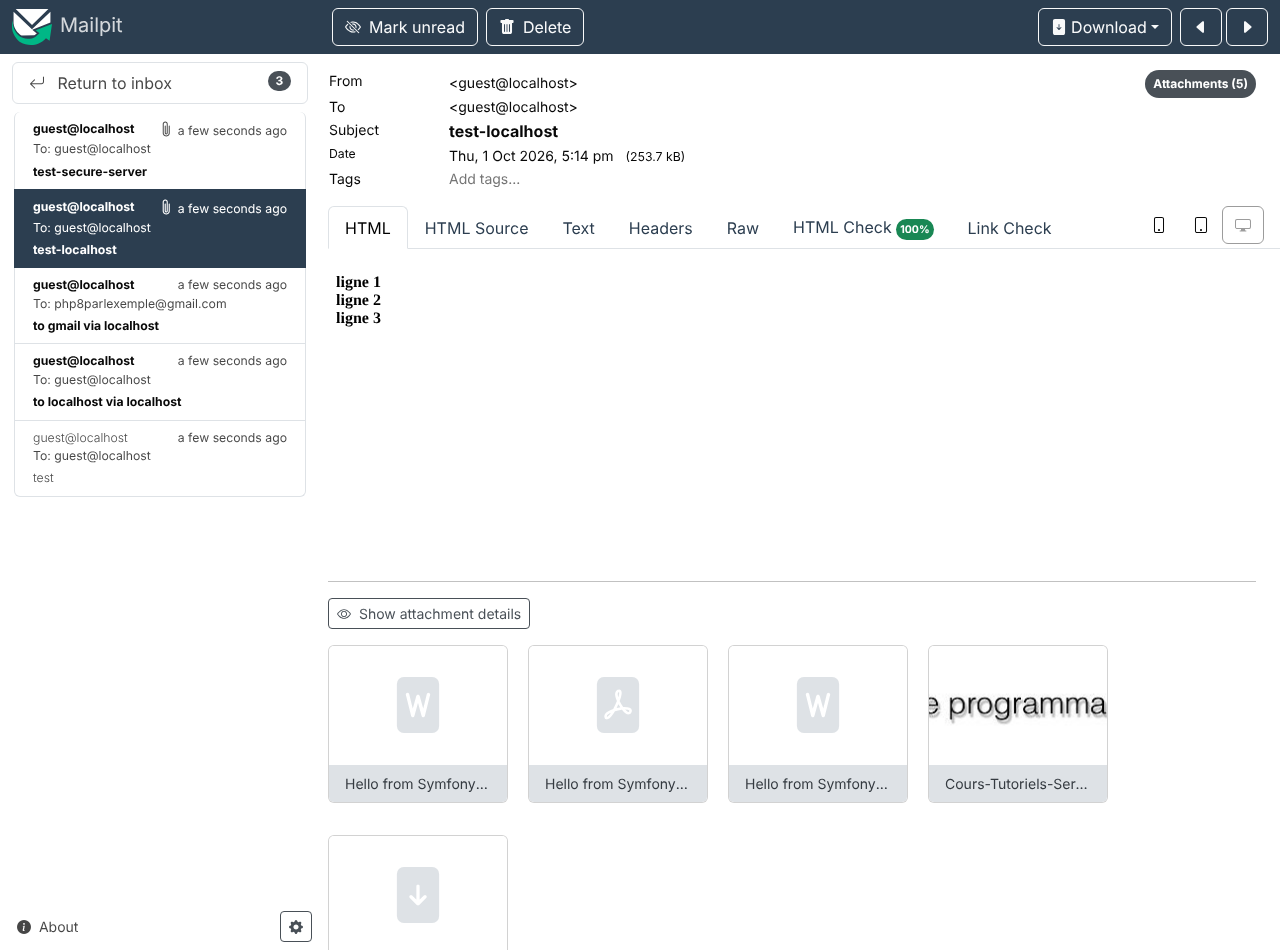Screen dimensions: 1280x950
Task: Click the unread count badge 3
Action: pyautogui.click(x=279, y=81)
